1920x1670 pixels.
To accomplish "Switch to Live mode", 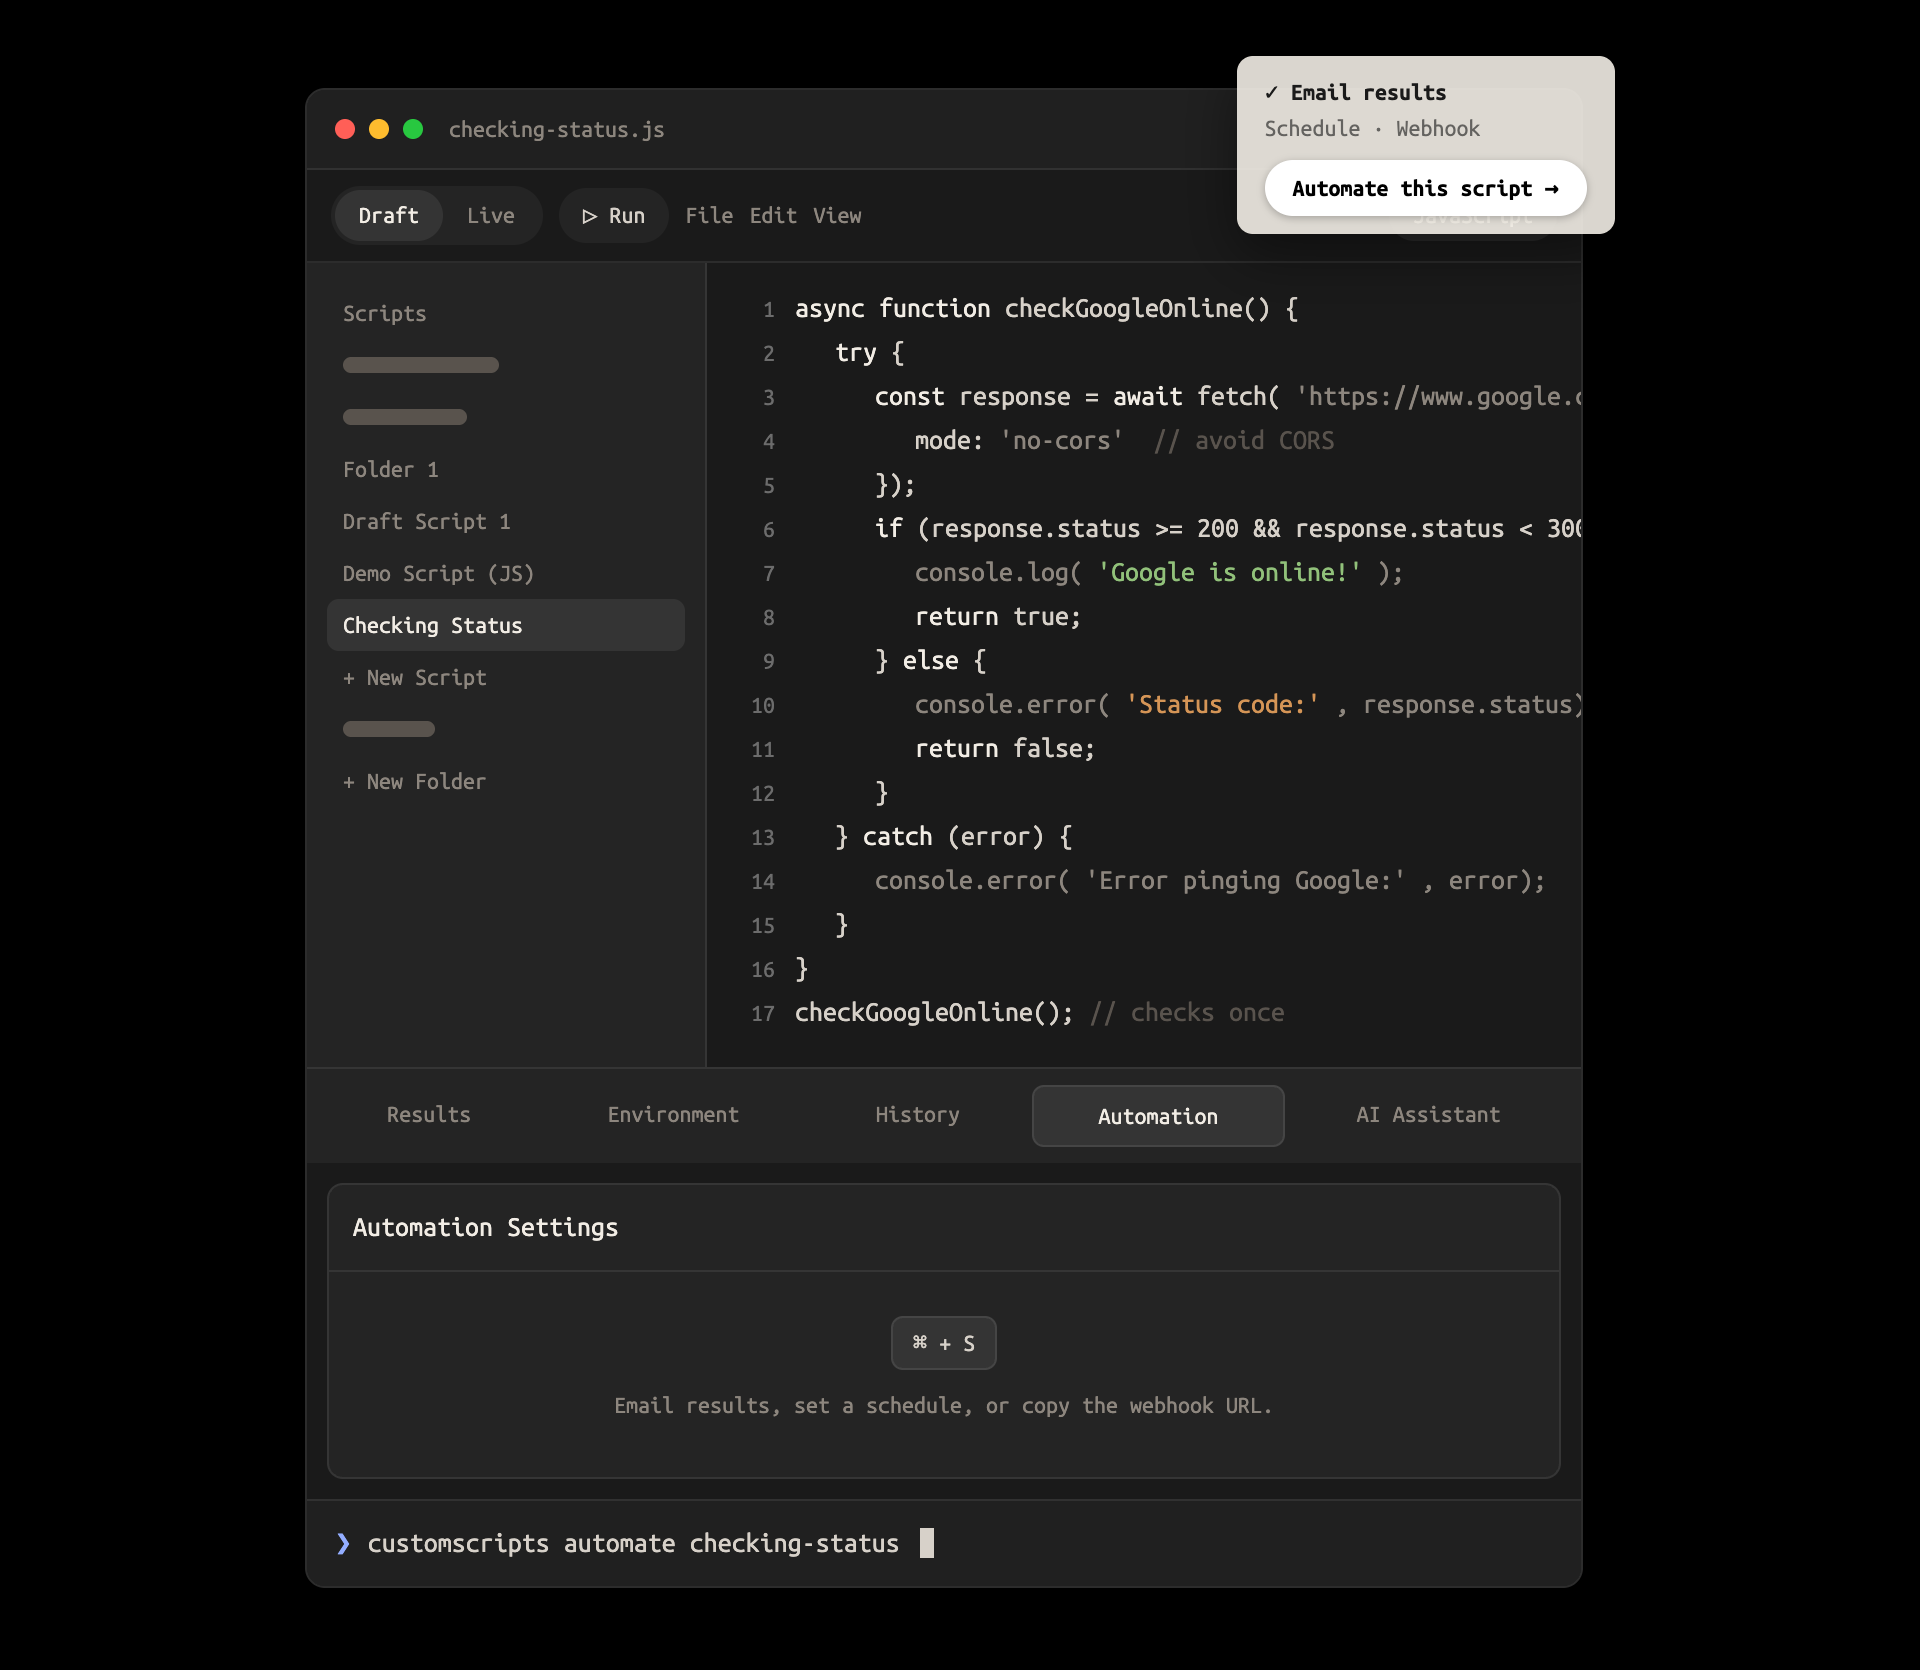I will click(x=490, y=215).
